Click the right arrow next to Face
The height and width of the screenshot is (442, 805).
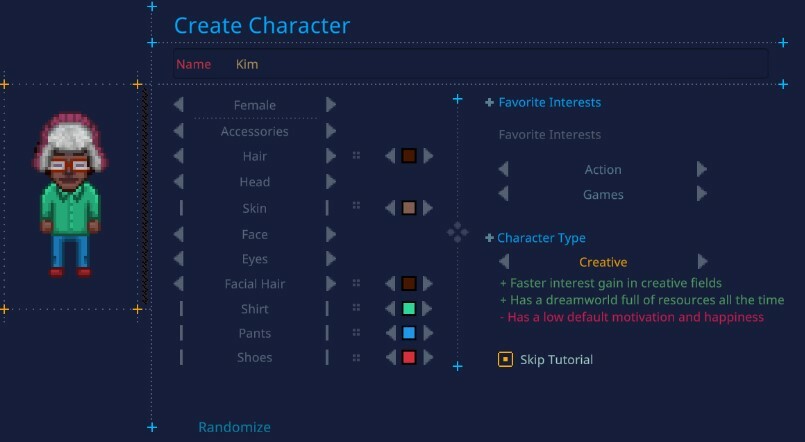[331, 234]
